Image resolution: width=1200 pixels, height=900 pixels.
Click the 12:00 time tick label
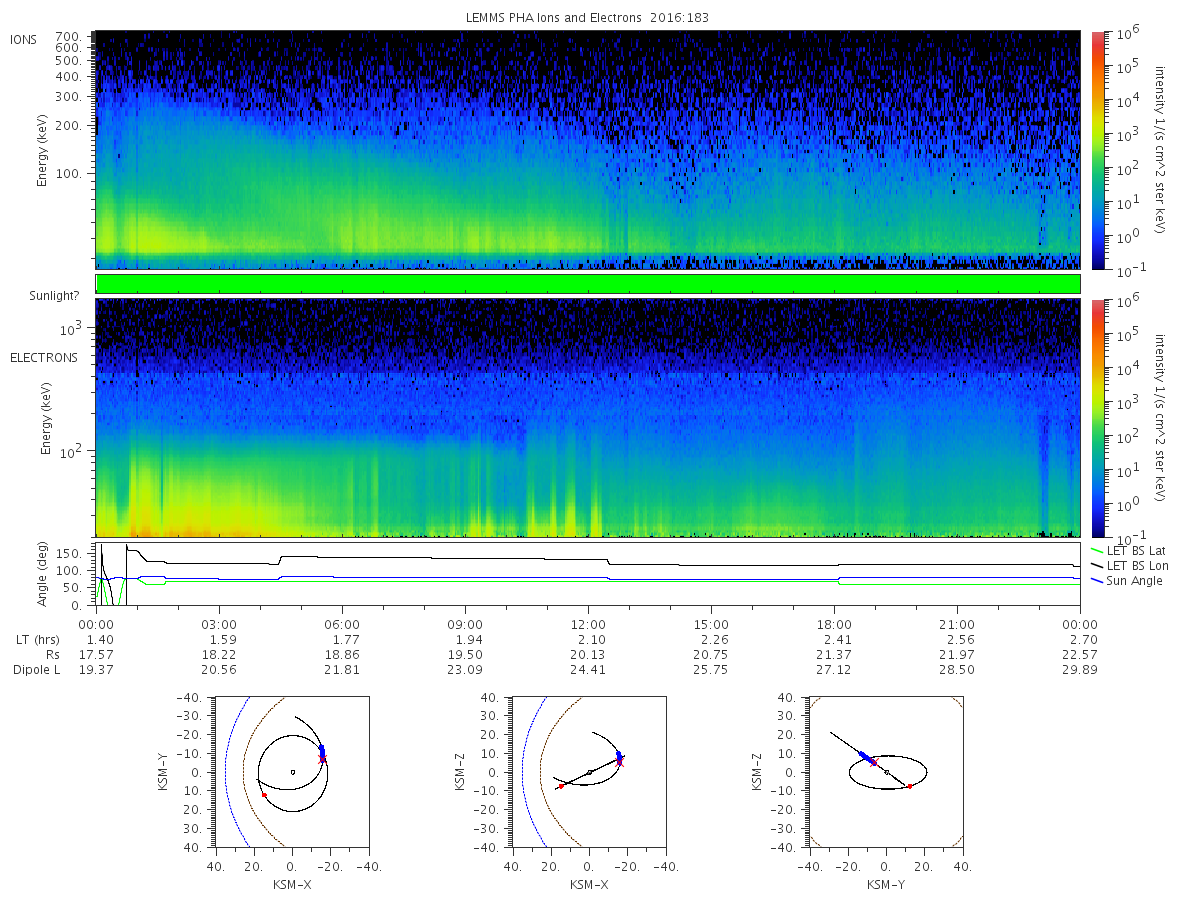pyautogui.click(x=588, y=625)
